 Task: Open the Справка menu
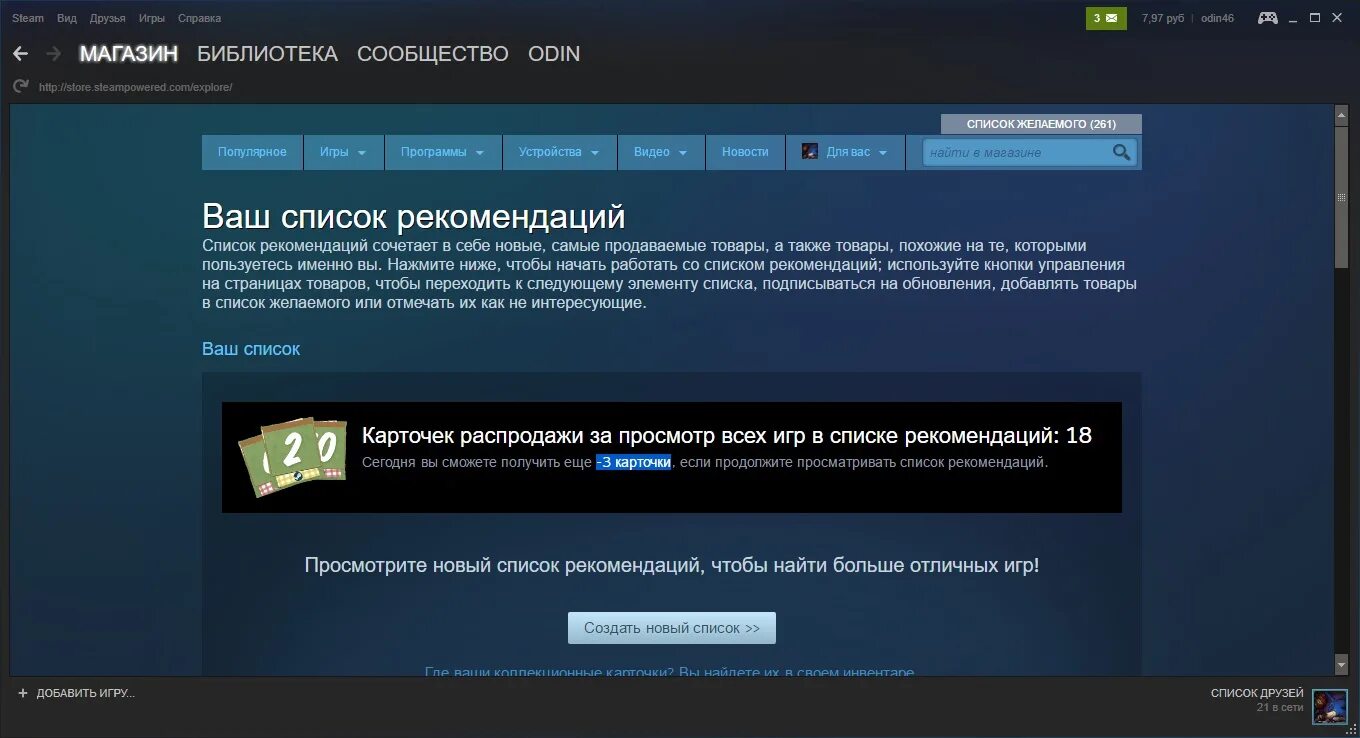tap(200, 18)
